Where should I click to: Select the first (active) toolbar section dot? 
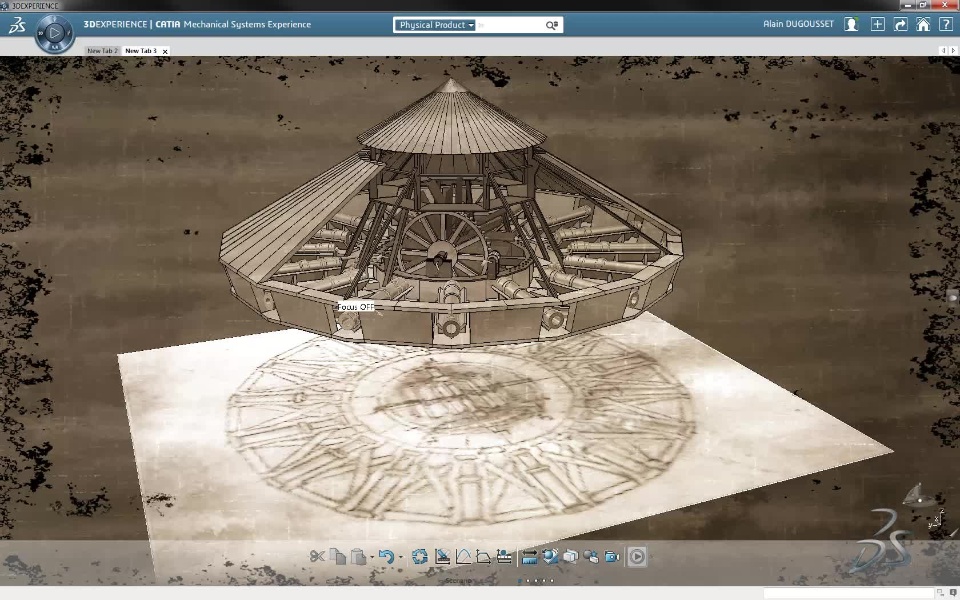point(520,580)
